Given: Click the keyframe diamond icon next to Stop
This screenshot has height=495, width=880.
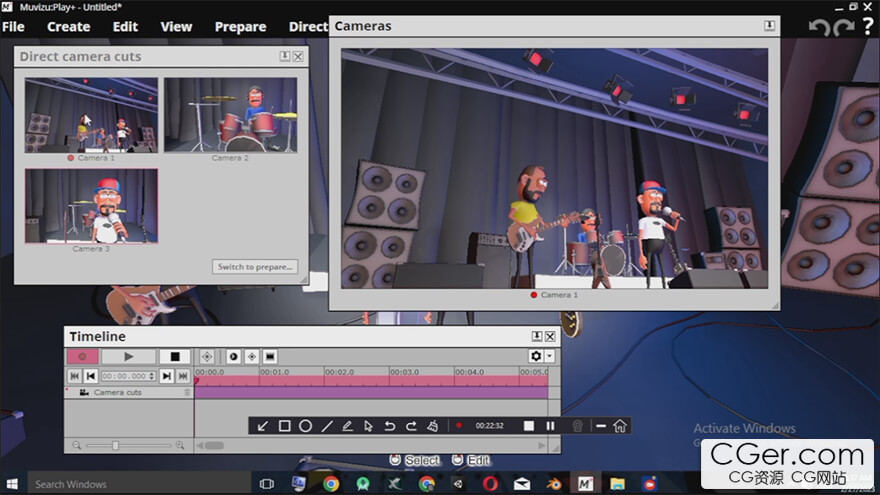Looking at the screenshot, I should 207,356.
